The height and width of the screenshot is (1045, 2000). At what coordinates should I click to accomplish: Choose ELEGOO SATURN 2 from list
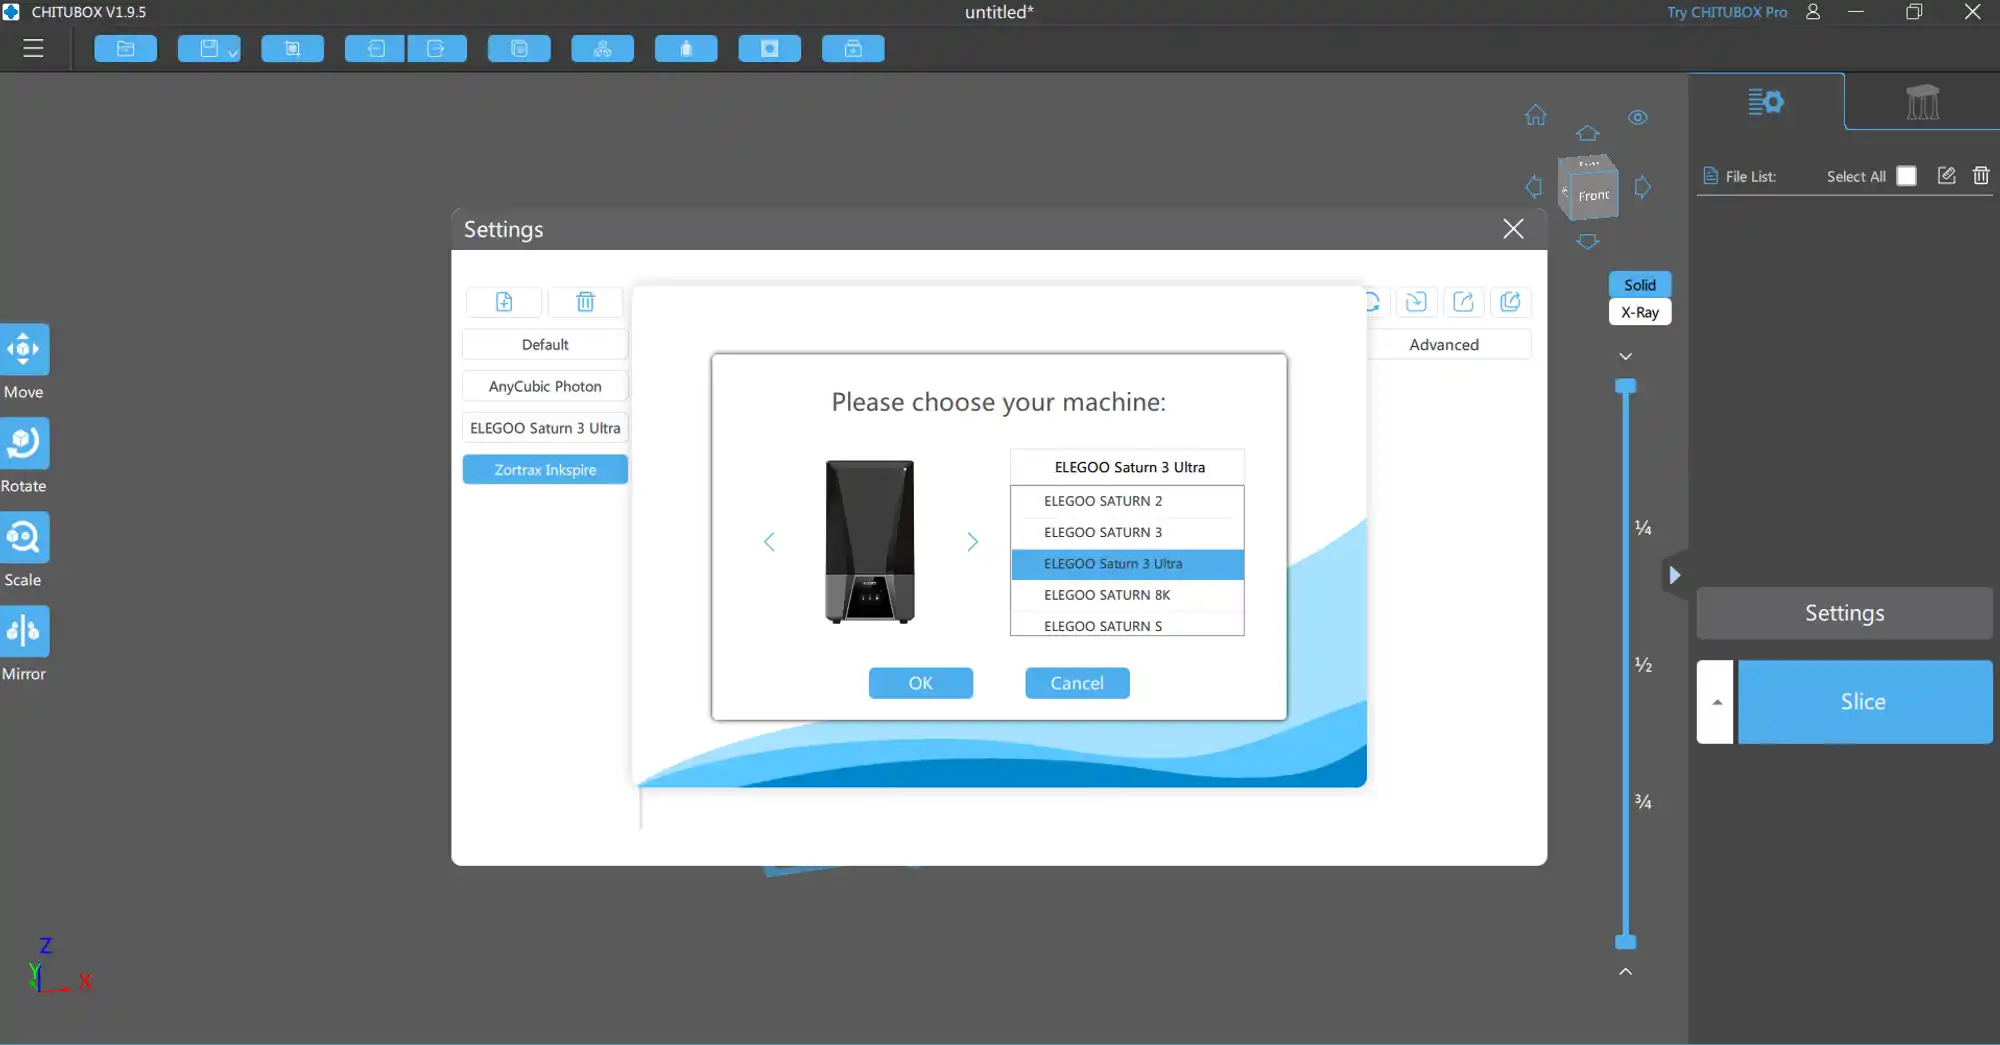click(1127, 501)
